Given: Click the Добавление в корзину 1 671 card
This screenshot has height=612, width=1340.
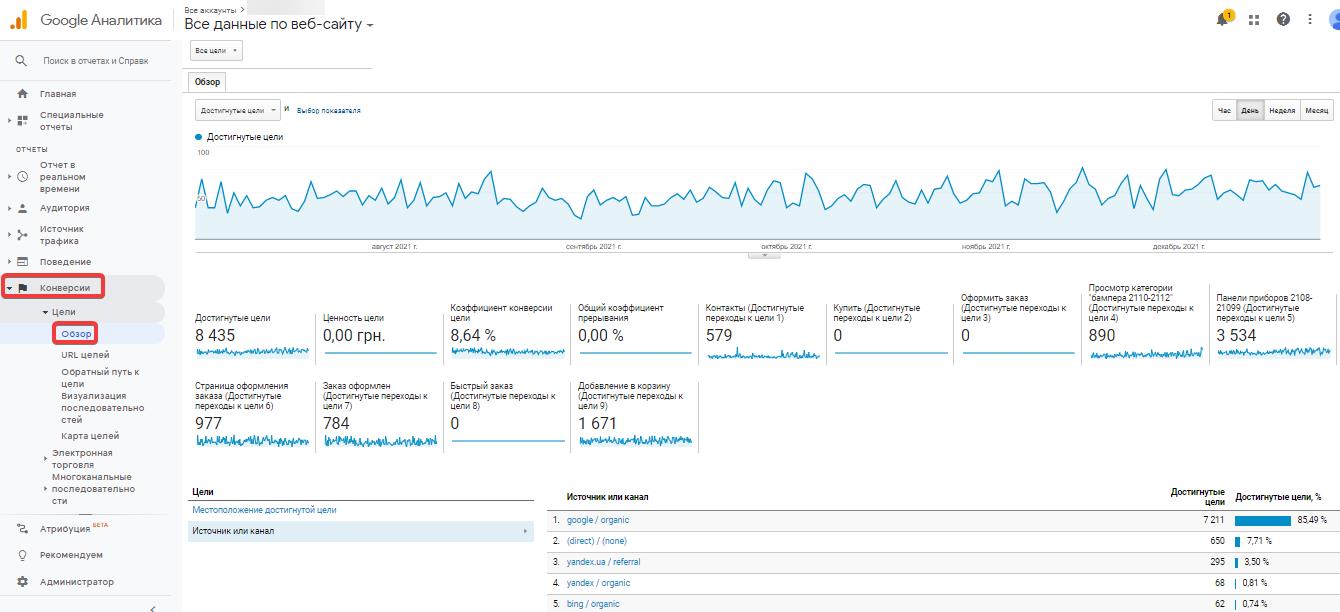Looking at the screenshot, I should coord(635,415).
